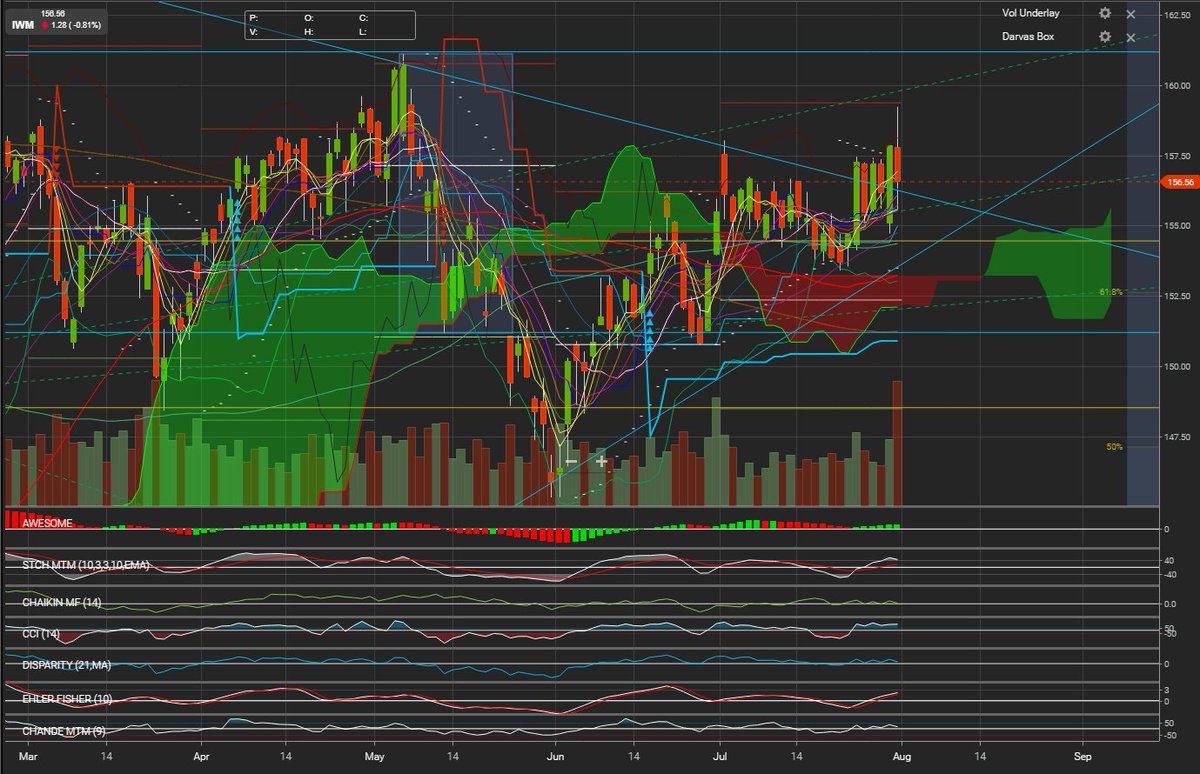The width and height of the screenshot is (1200, 774).
Task: Click the AWESOME oscillator panel label
Action: pyautogui.click(x=46, y=523)
